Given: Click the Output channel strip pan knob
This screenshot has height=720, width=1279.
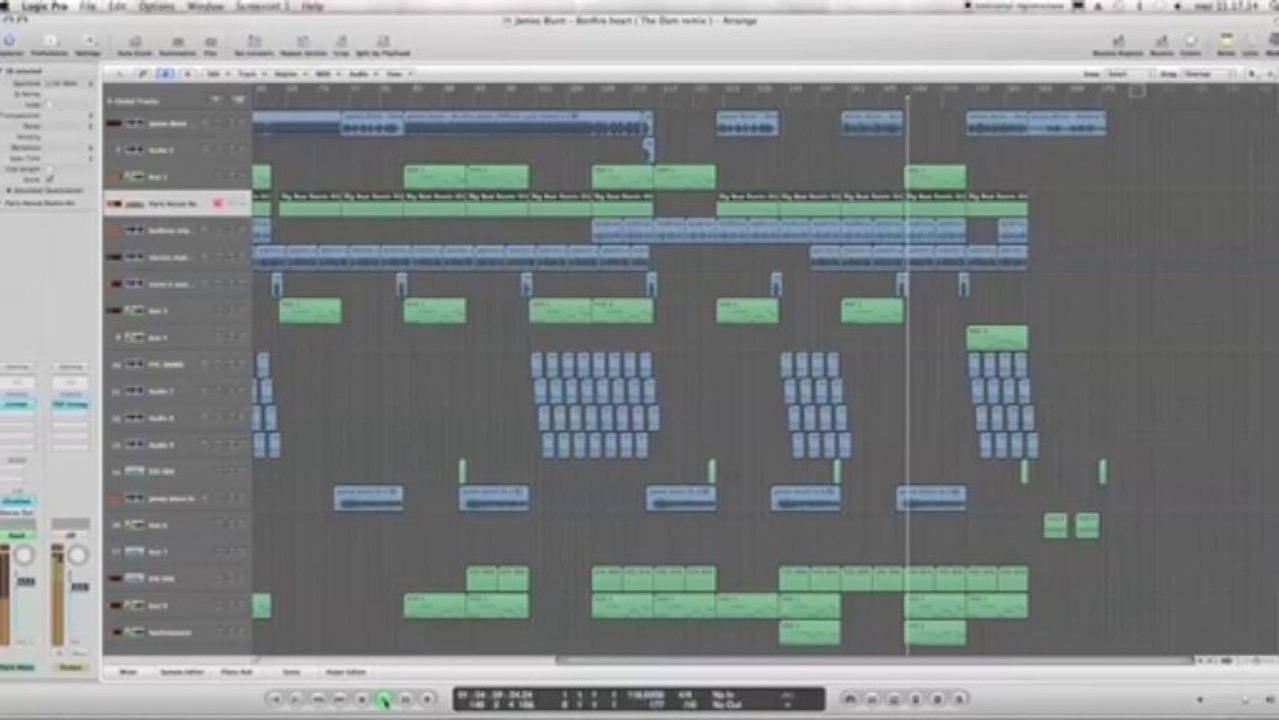Looking at the screenshot, I should pos(77,555).
